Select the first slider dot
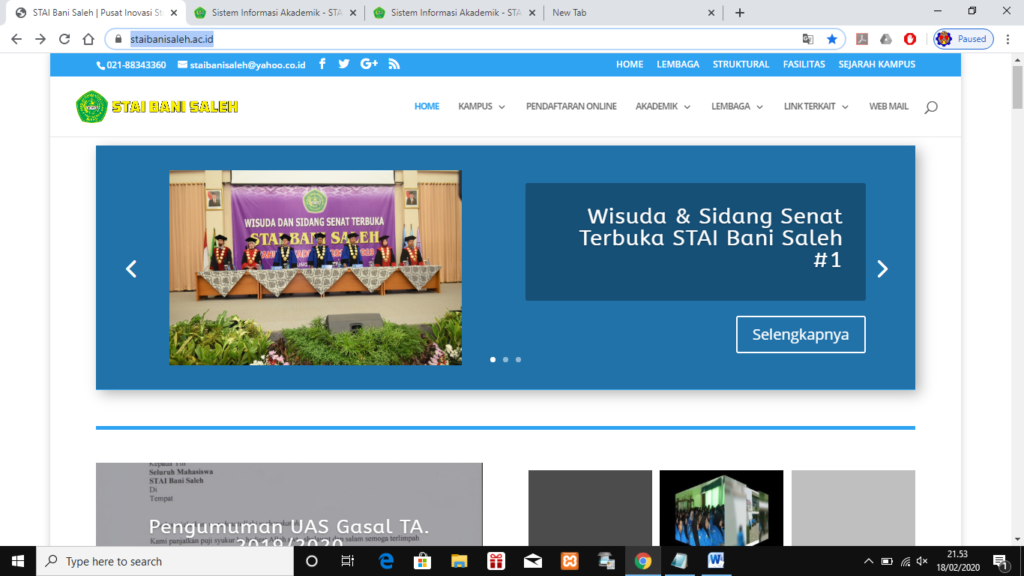The height and width of the screenshot is (576, 1024). tap(493, 360)
